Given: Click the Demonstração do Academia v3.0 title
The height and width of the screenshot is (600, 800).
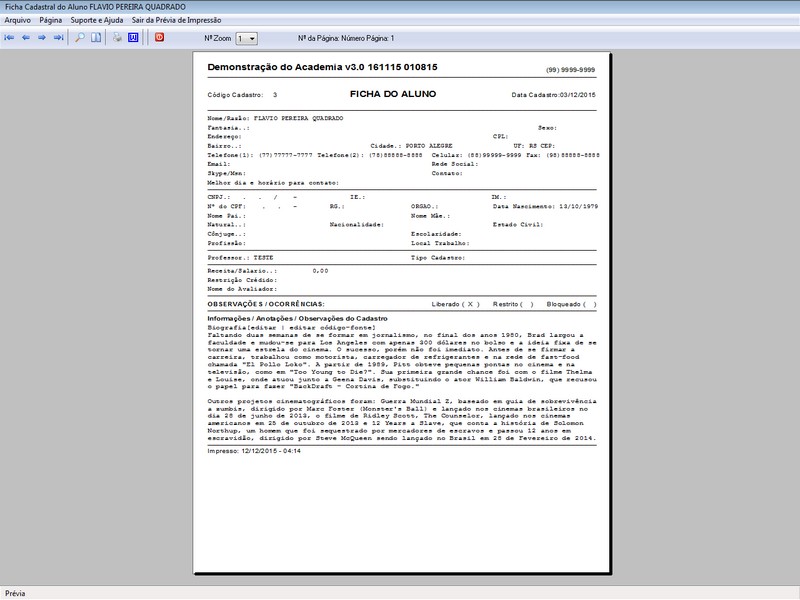Looking at the screenshot, I should point(322,67).
